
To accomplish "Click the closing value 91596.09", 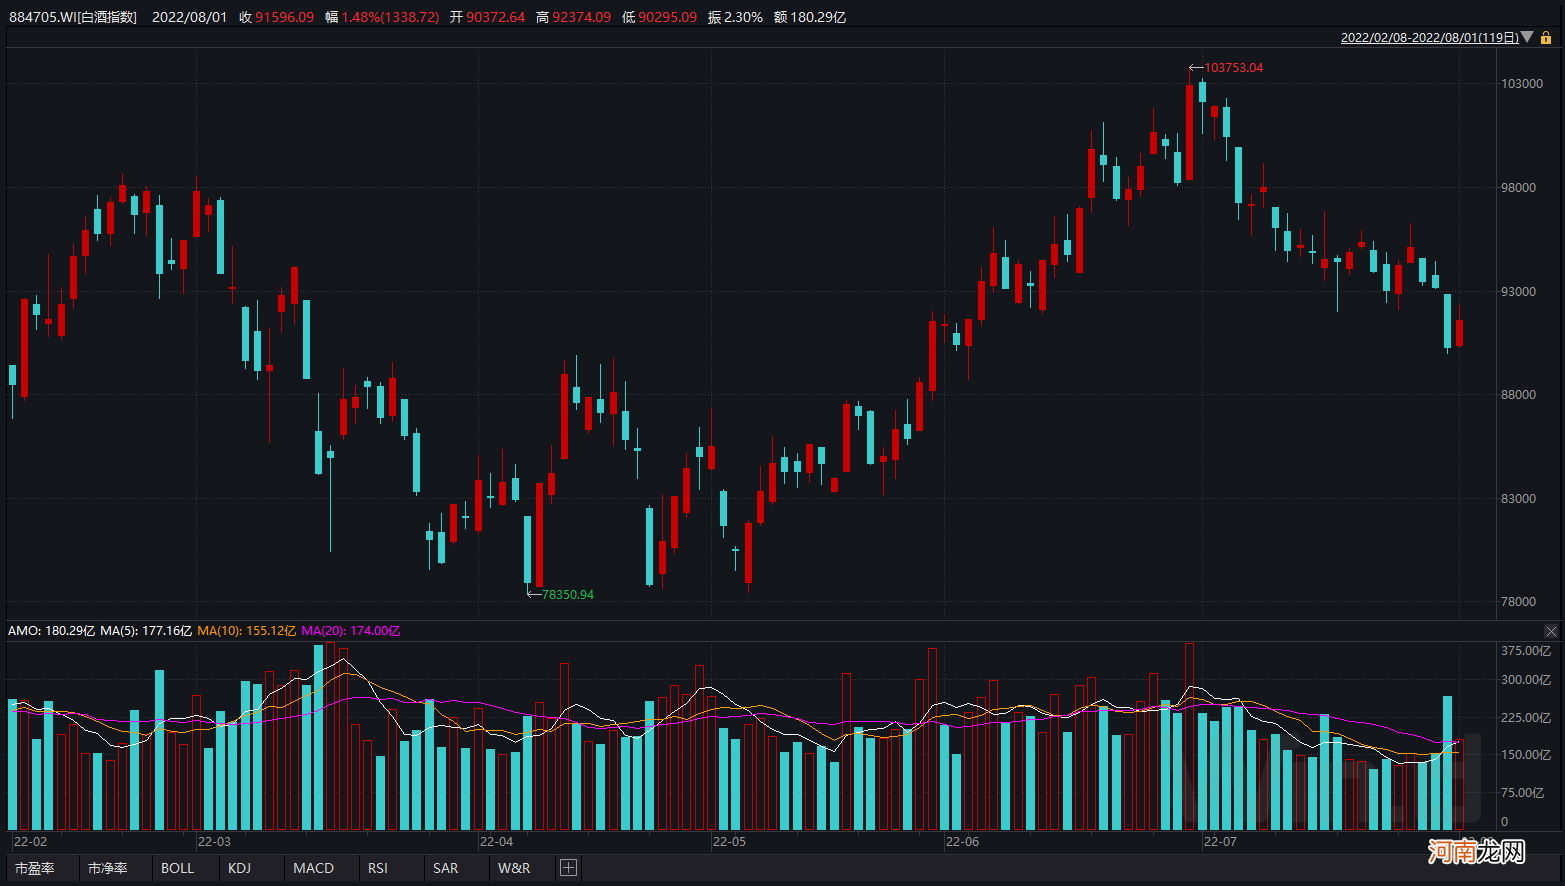I will [x=284, y=17].
